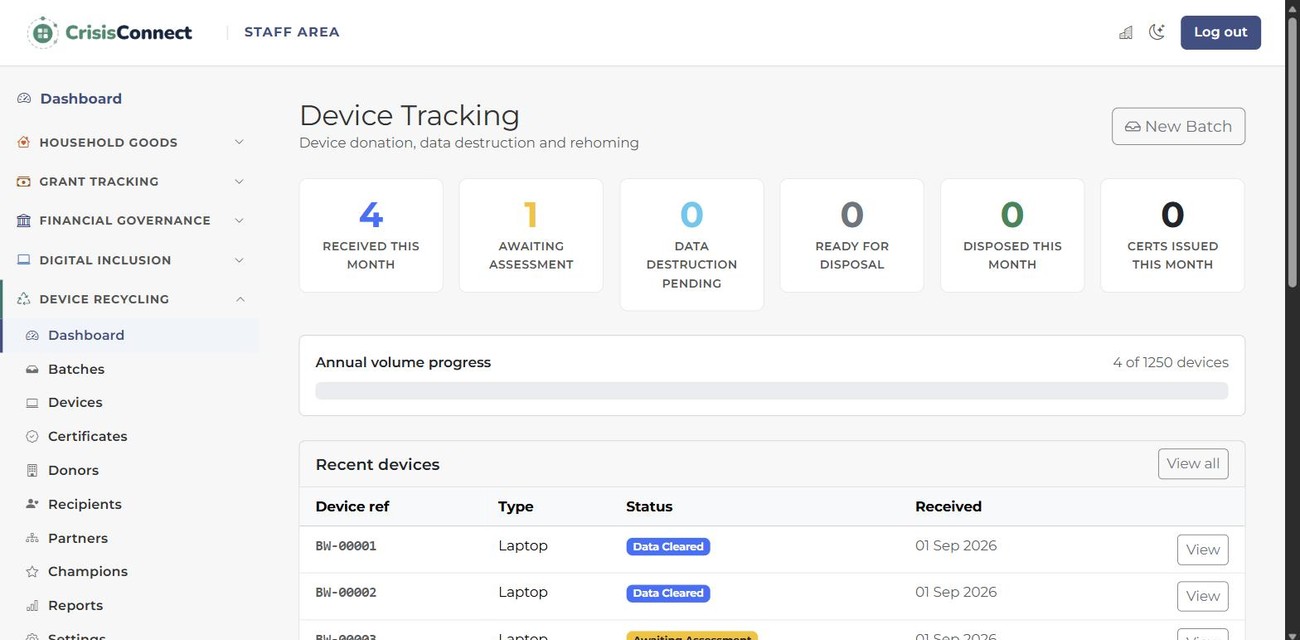Click the Device ref column header
The image size is (1300, 640).
click(x=352, y=506)
